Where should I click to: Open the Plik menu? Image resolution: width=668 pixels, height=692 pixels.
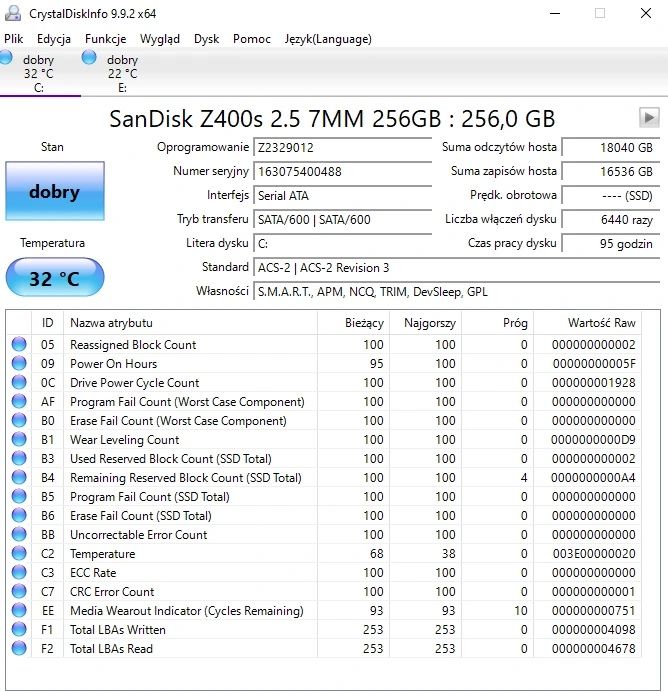[x=13, y=39]
